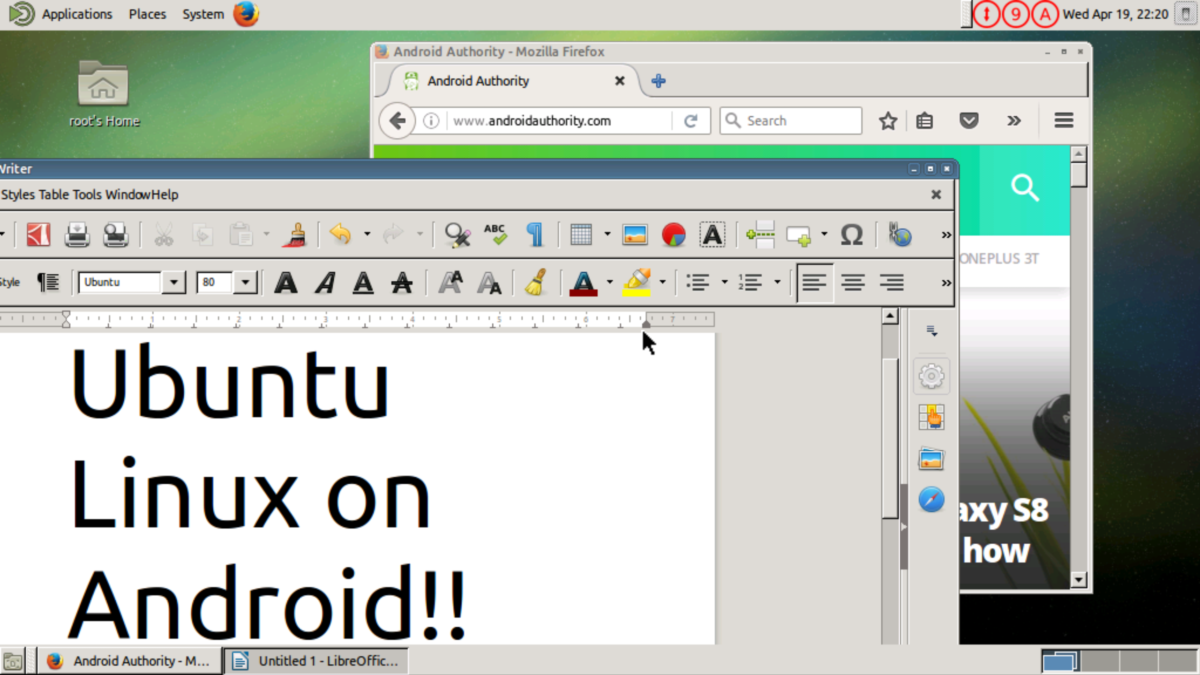This screenshot has height=675, width=1200.
Task: Toggle formatting marks display
Action: 535,234
